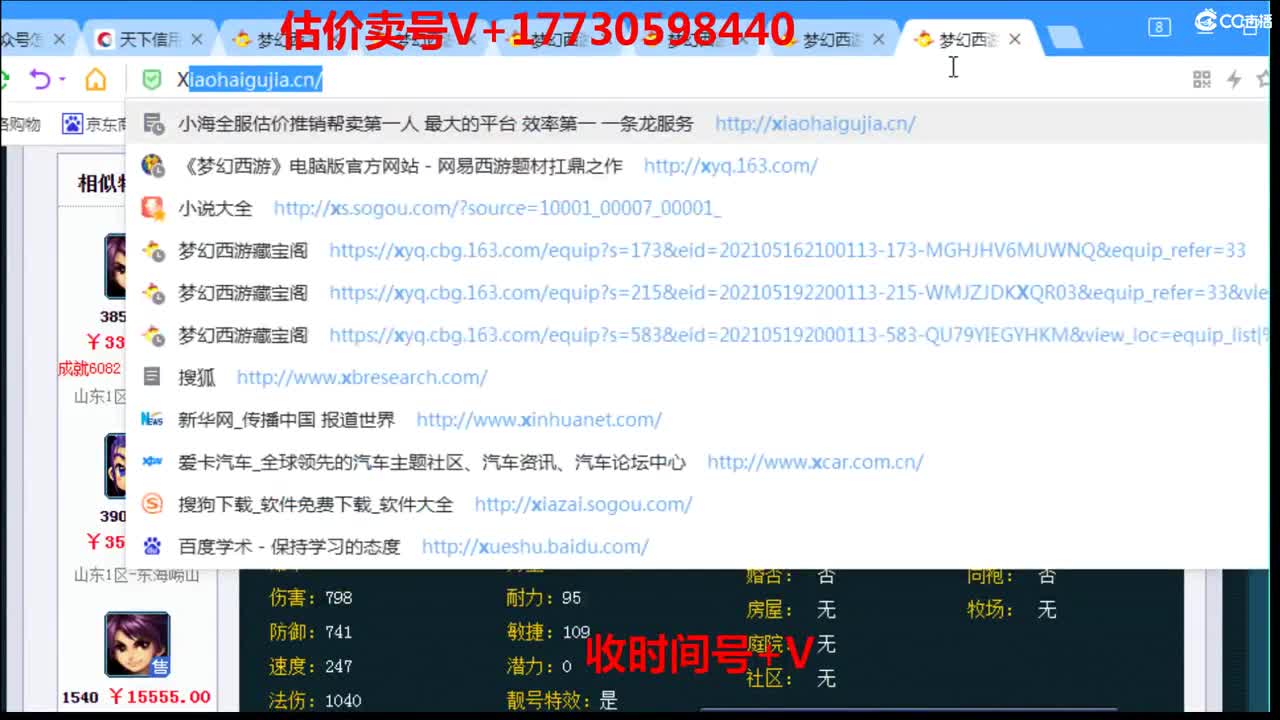Click the green security shield icon
Viewport: 1280px width, 720px height.
click(x=151, y=79)
